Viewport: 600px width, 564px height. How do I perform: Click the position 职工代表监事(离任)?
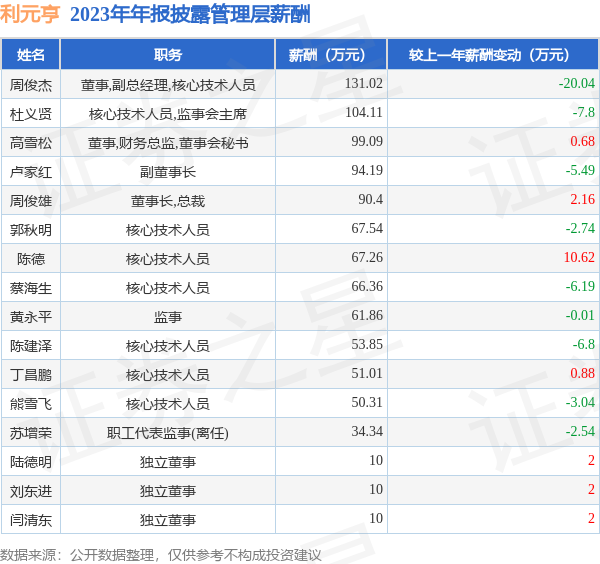[x=168, y=433]
